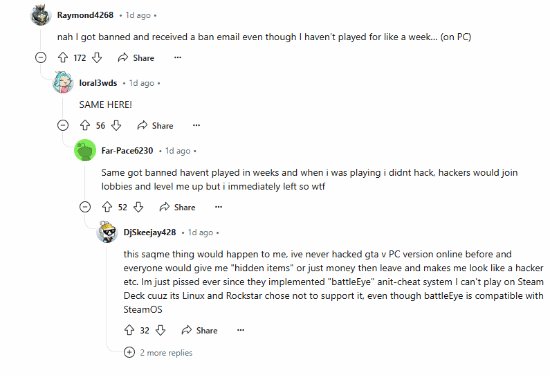Upvote DjSkeejay428's comment
The width and height of the screenshot is (550, 375).
(129, 330)
